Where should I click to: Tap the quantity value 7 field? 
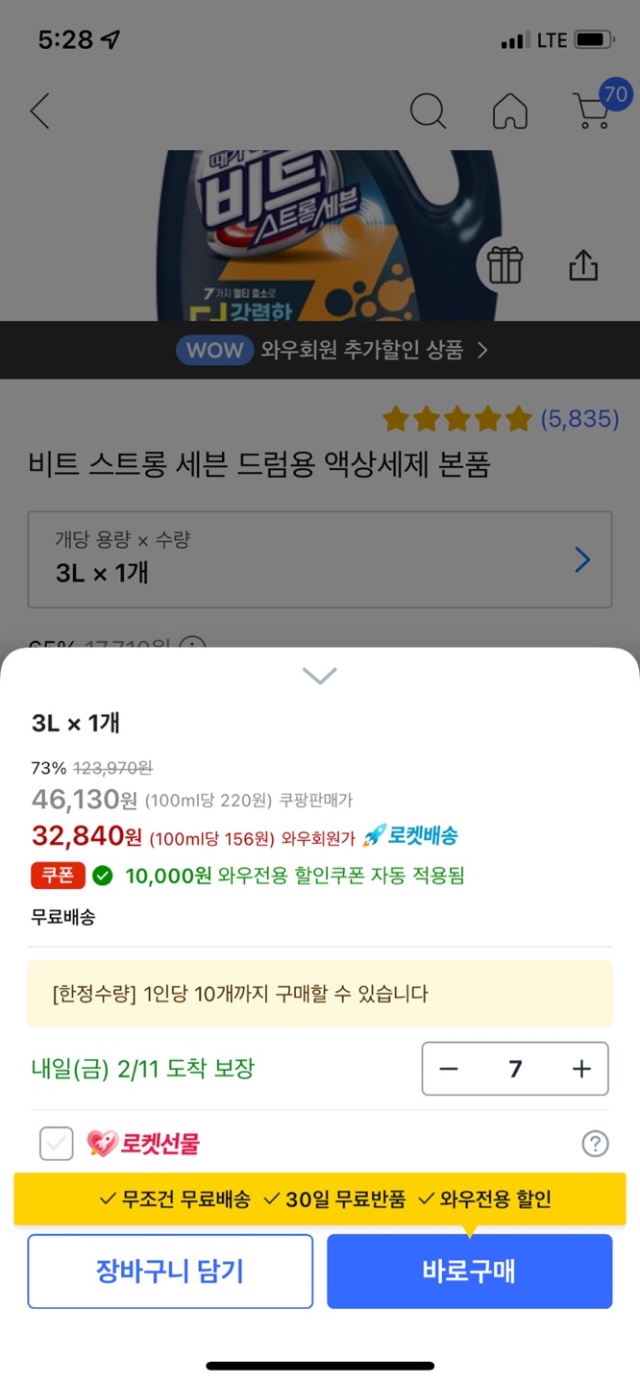coord(515,1069)
